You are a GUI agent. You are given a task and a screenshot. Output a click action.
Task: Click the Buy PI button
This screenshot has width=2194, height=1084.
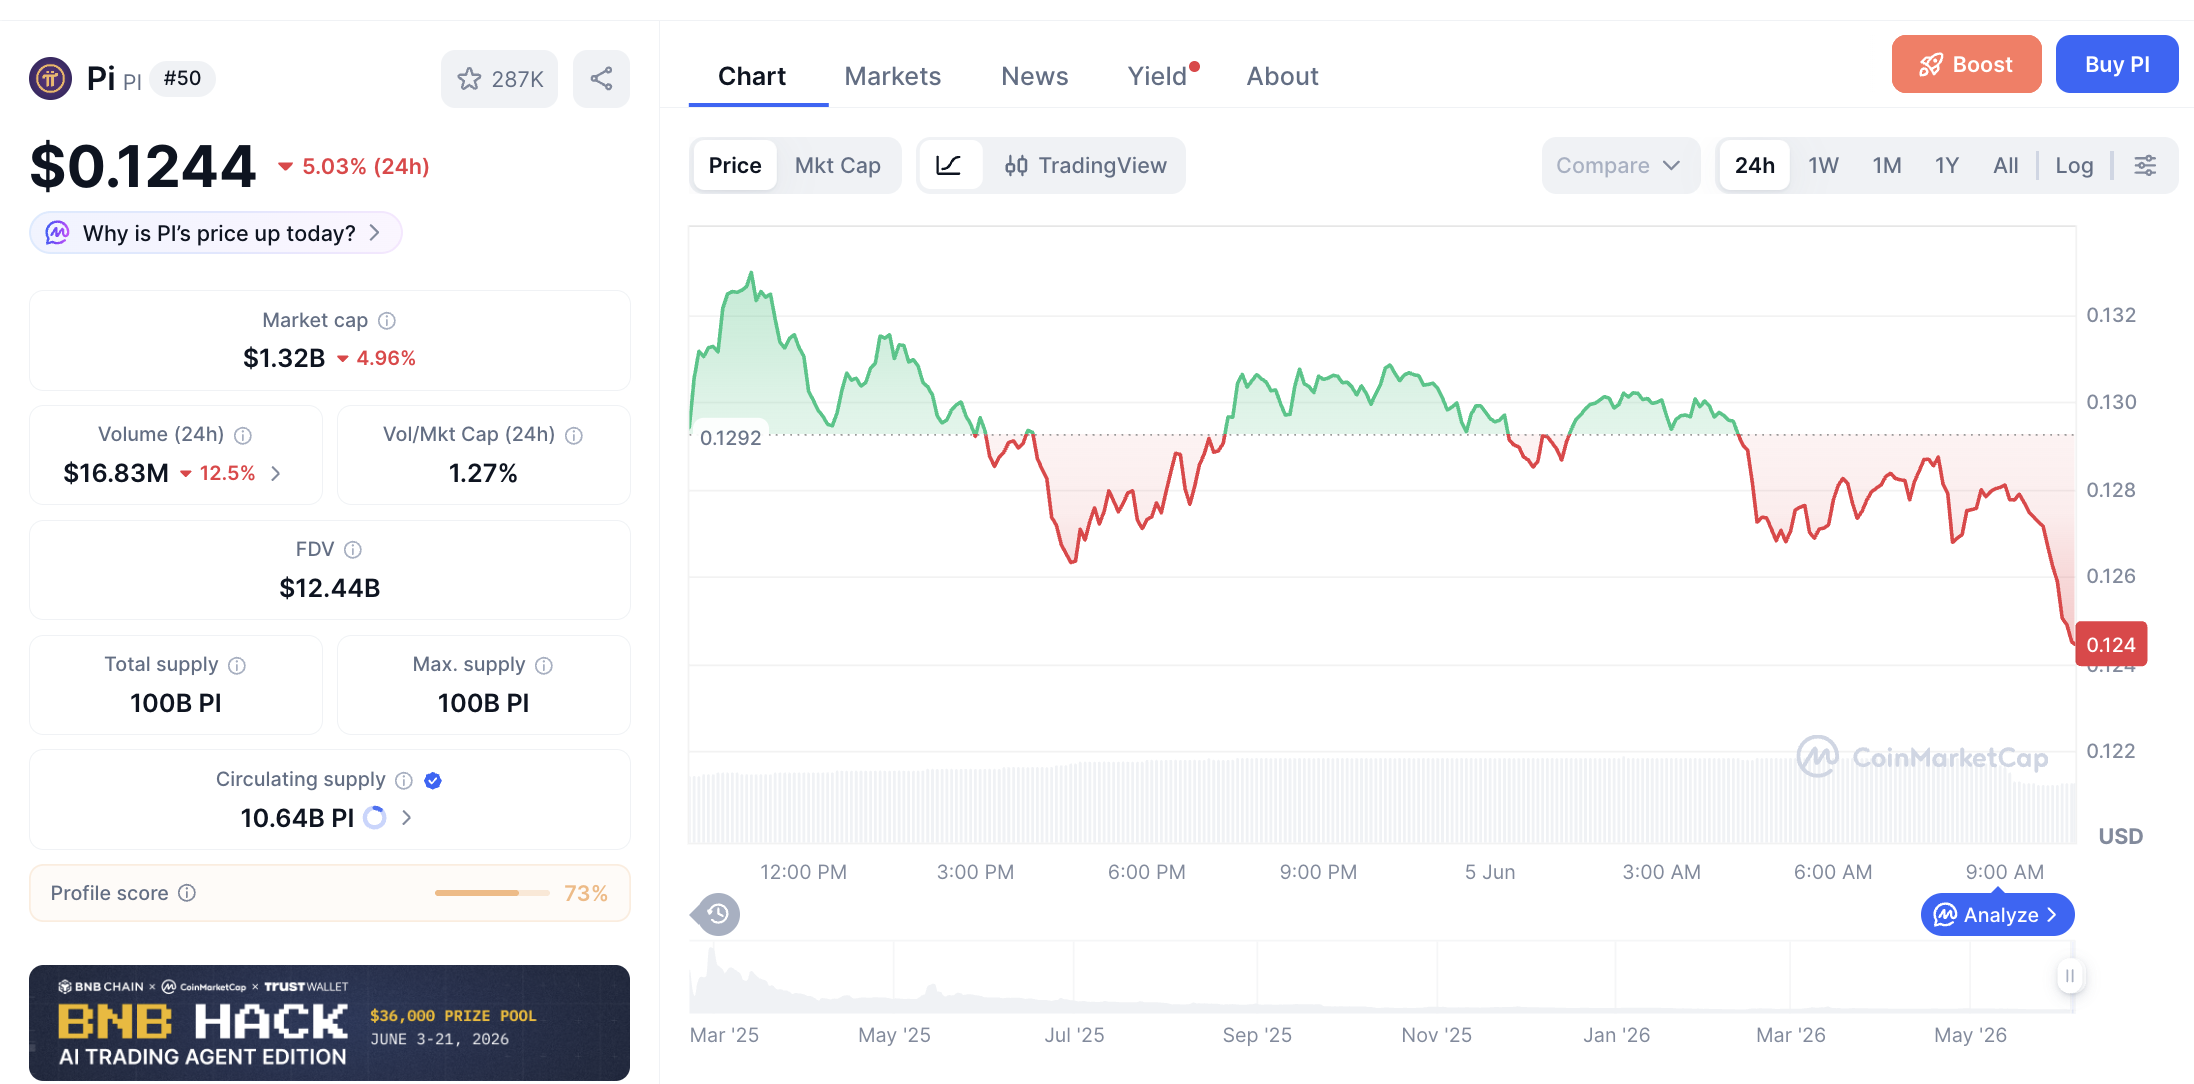[2117, 64]
